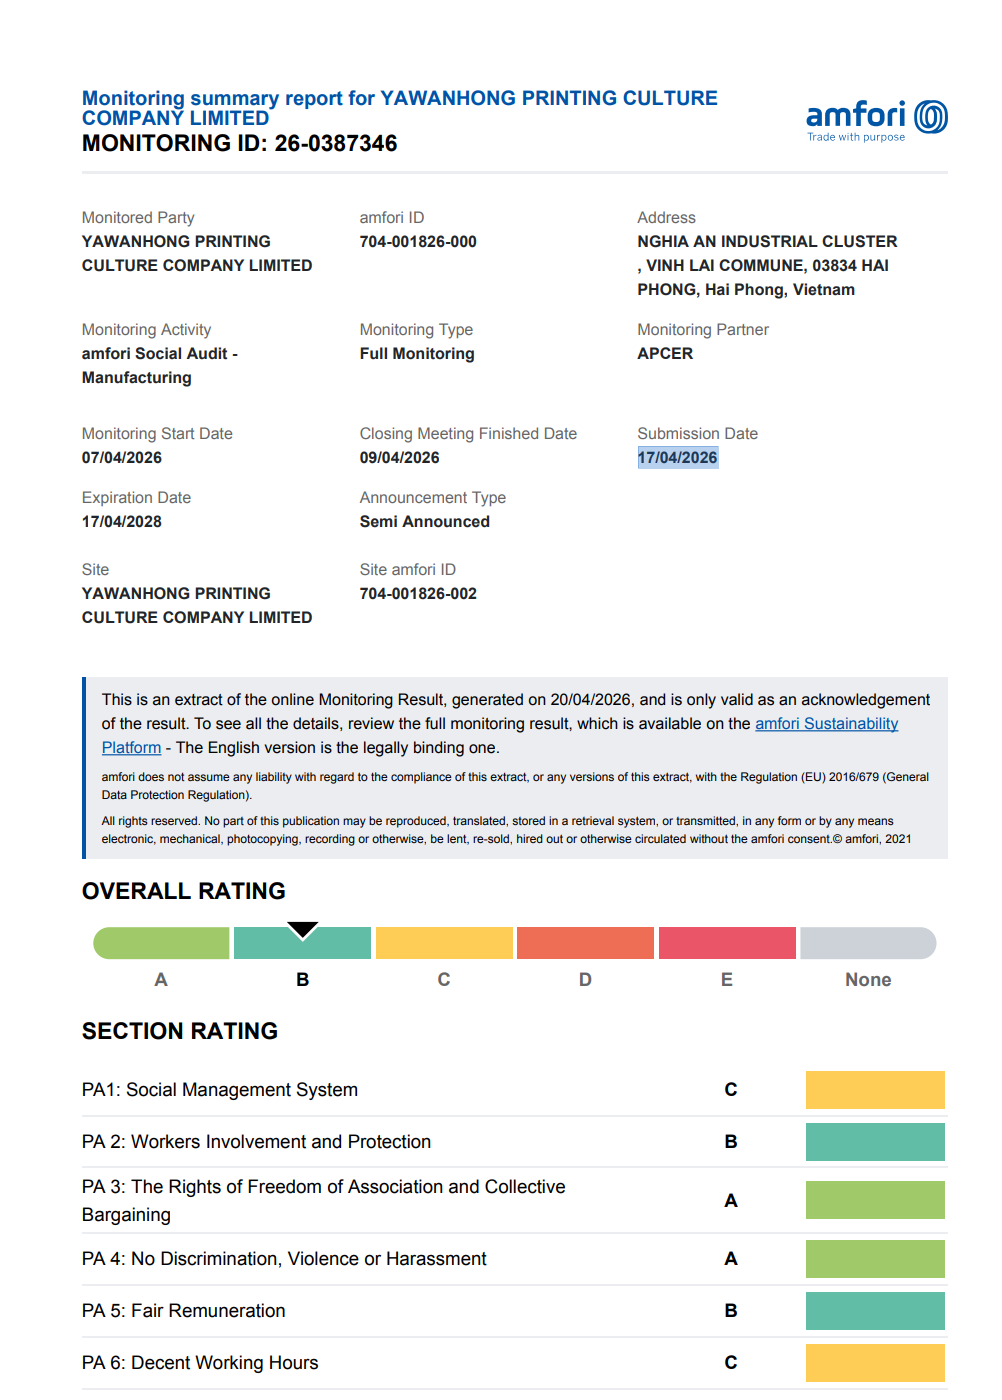Screen dimensions: 1002x1400
Task: Click the PA1: Social Management System row label
Action: (220, 1090)
